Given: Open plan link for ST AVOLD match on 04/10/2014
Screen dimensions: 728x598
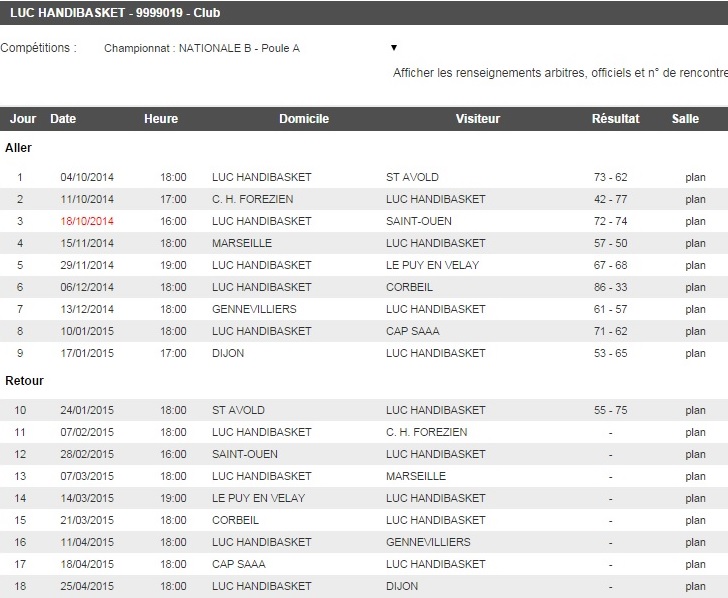Looking at the screenshot, I should (696, 177).
